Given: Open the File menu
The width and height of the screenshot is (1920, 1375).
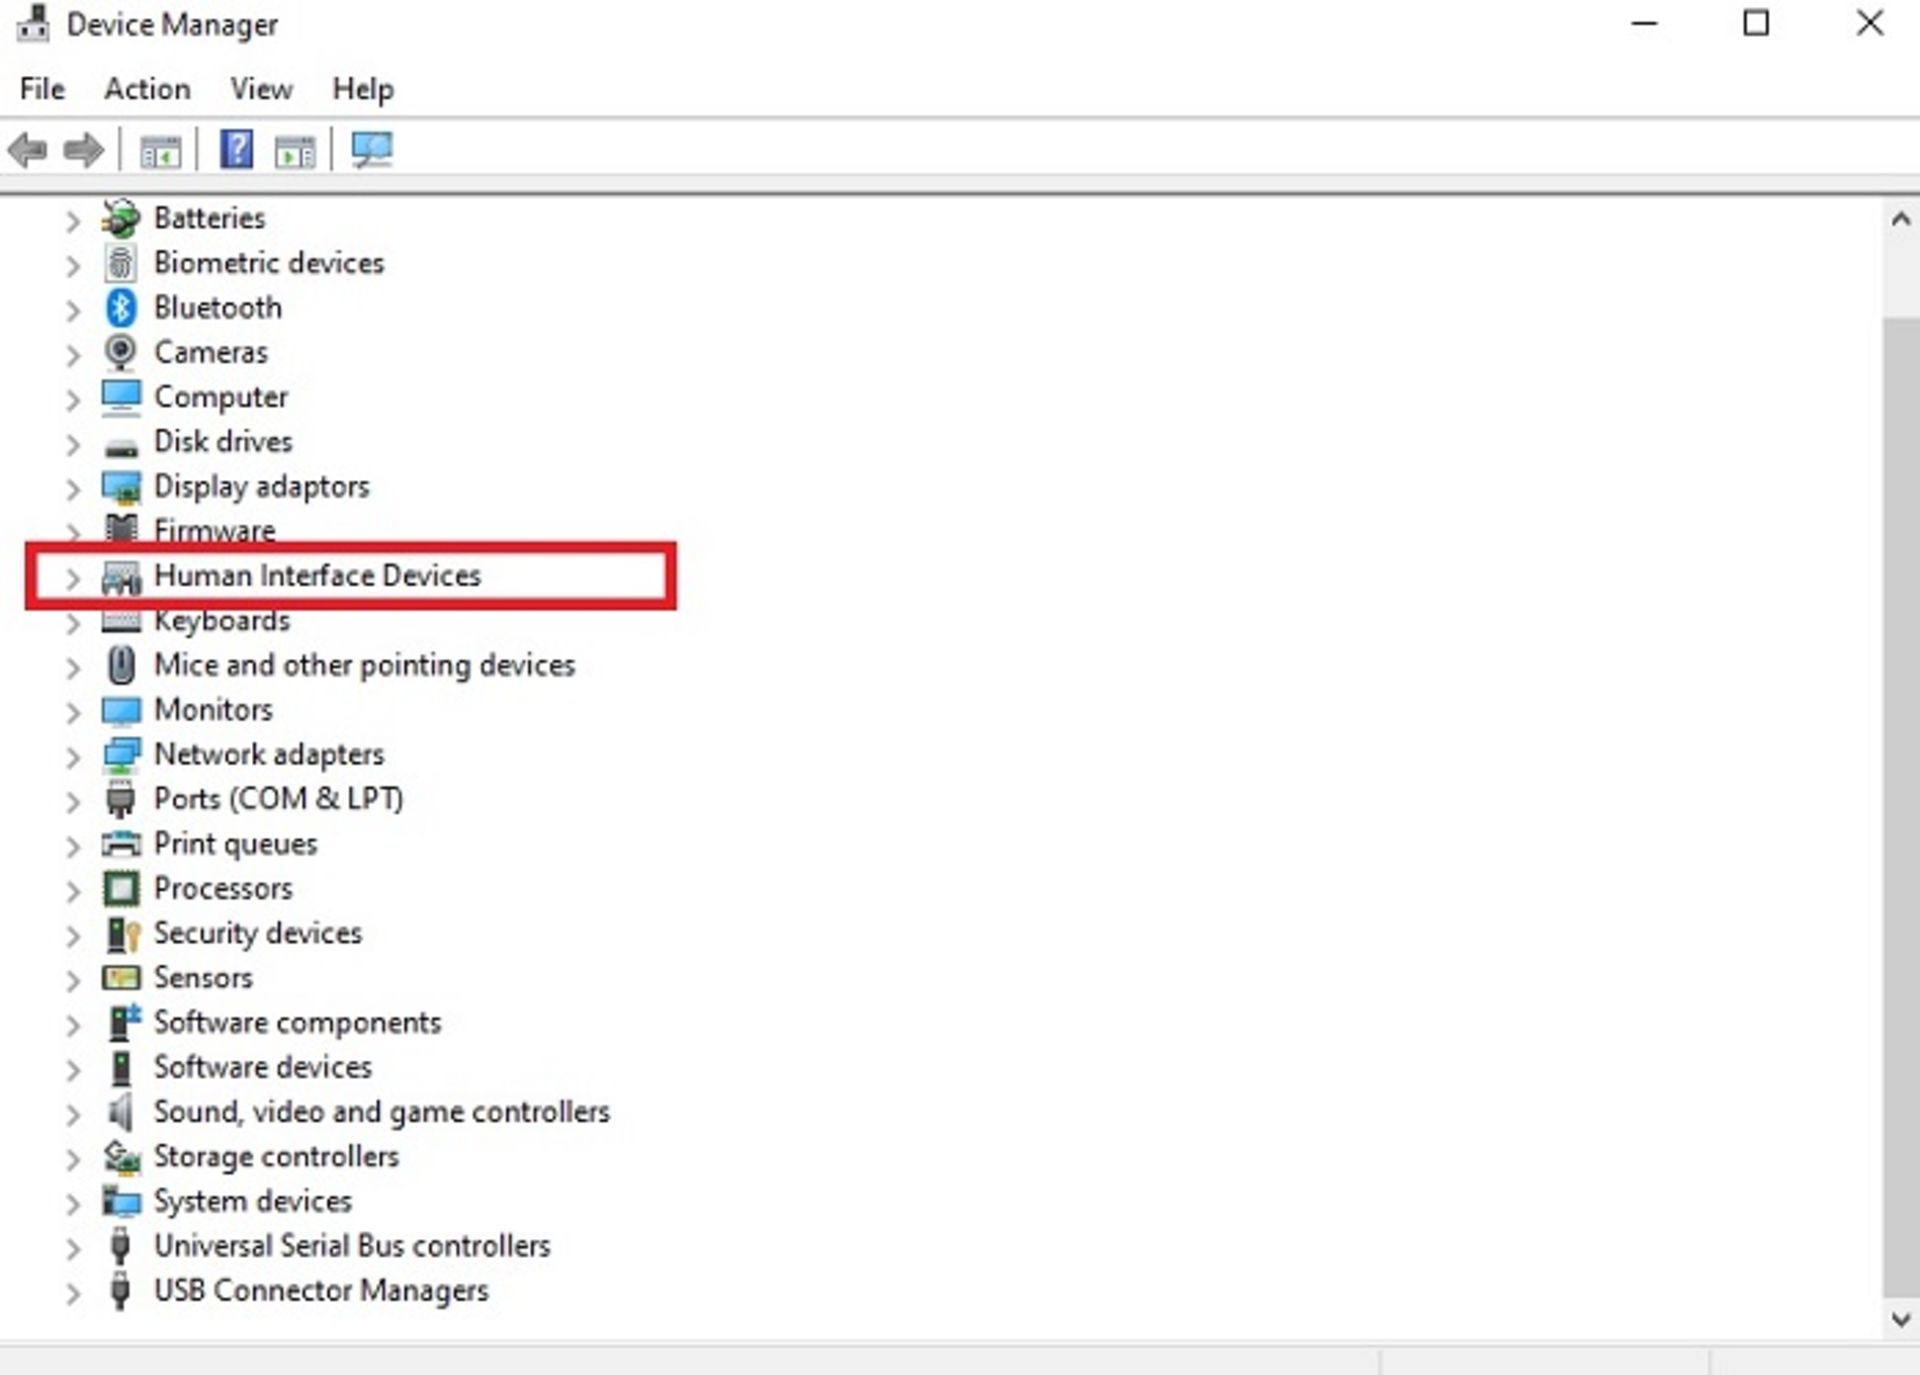Looking at the screenshot, I should point(42,89).
